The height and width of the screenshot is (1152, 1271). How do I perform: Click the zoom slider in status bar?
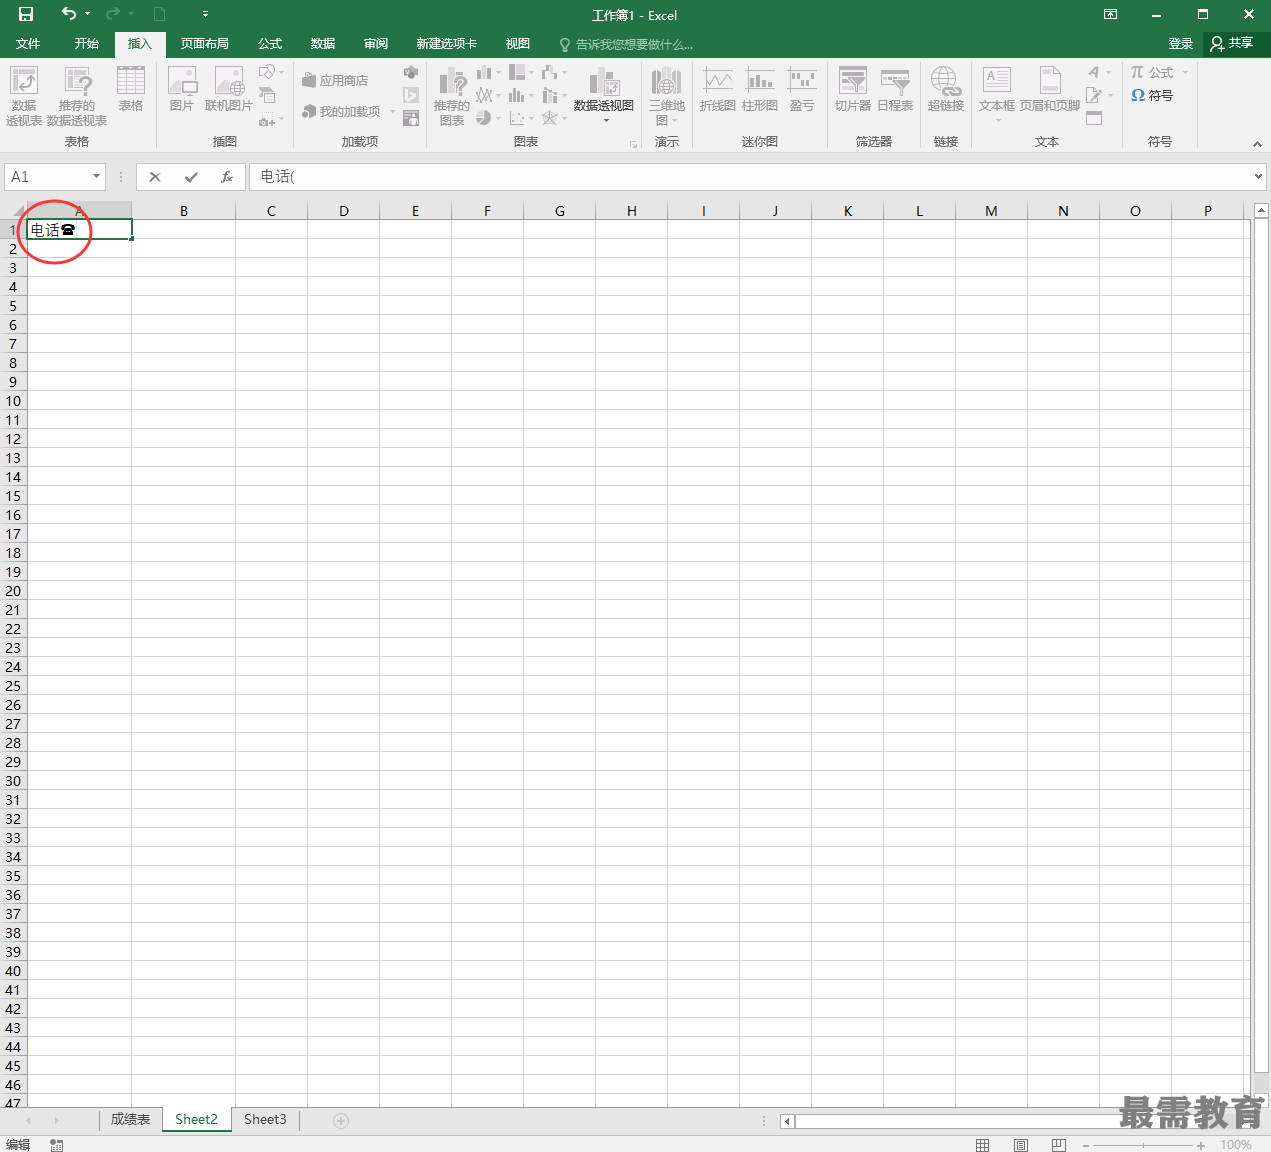(1143, 1145)
